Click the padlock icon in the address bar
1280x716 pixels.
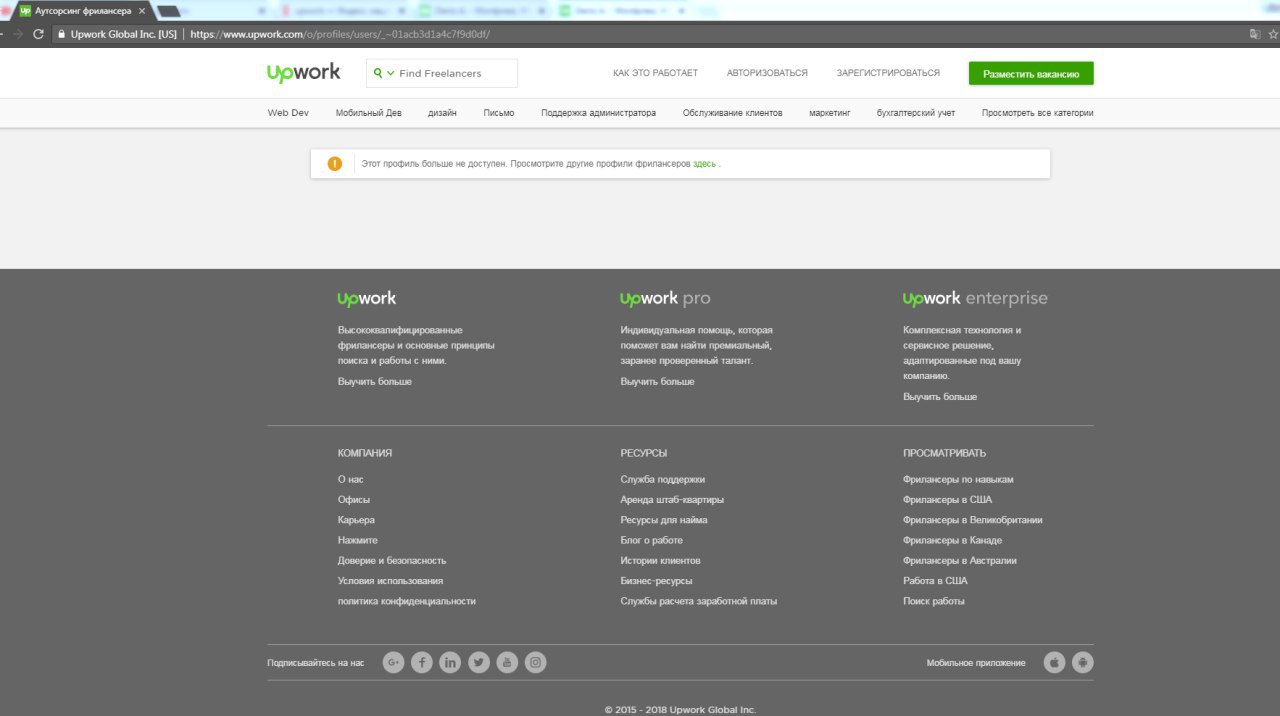[61, 34]
